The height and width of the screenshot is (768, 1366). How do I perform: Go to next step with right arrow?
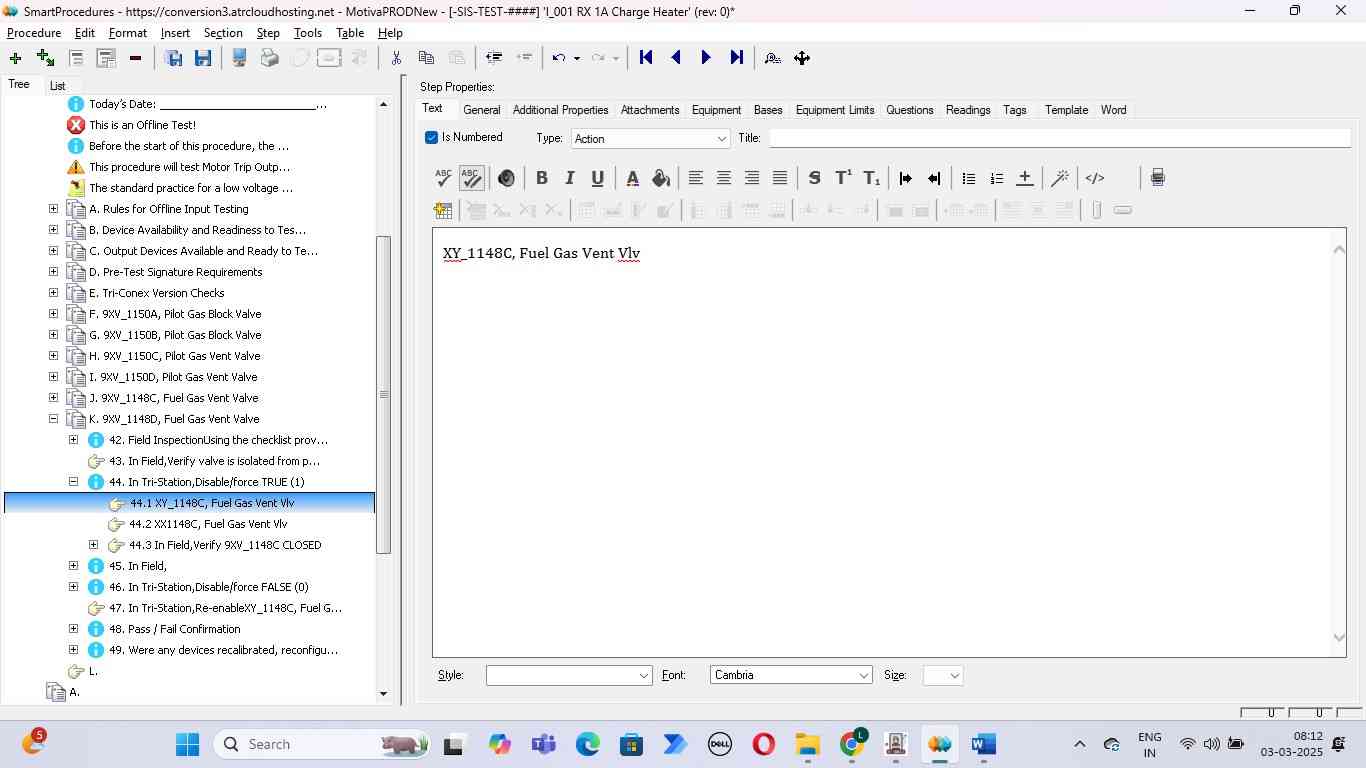point(706,58)
